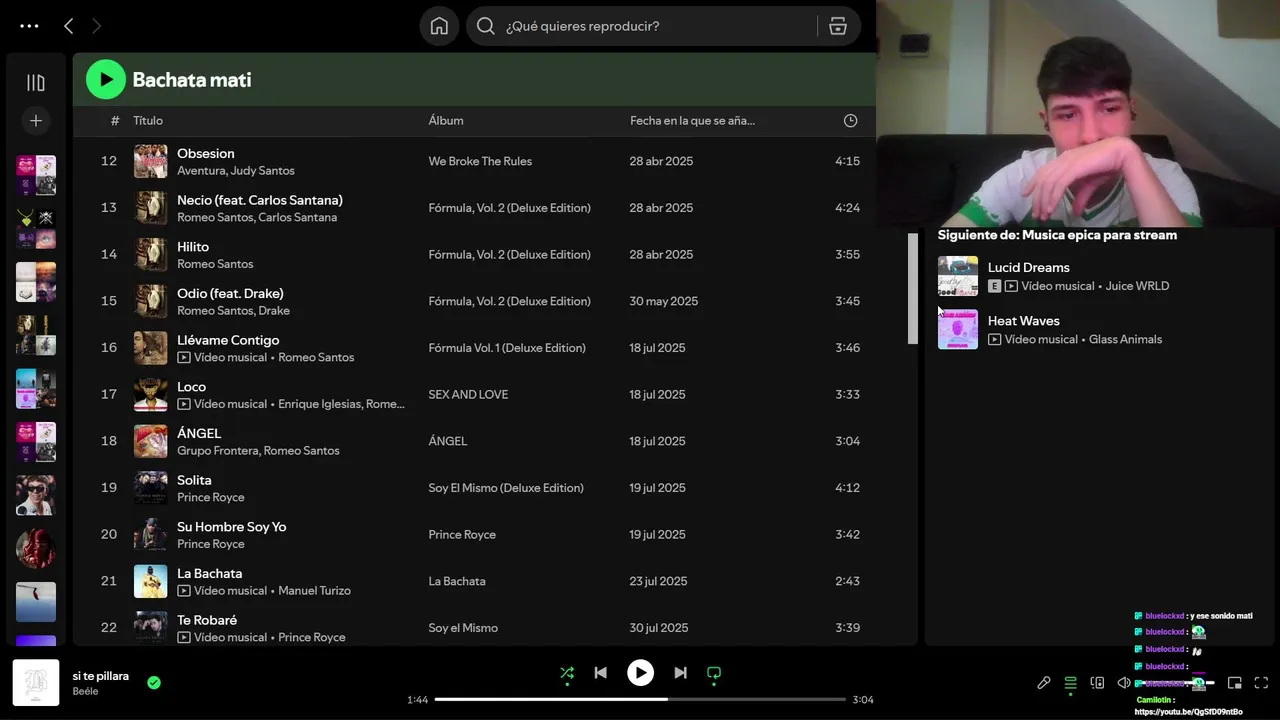
Task: Select the track Necio (feat. Carlos Santana)
Action: tap(260, 200)
